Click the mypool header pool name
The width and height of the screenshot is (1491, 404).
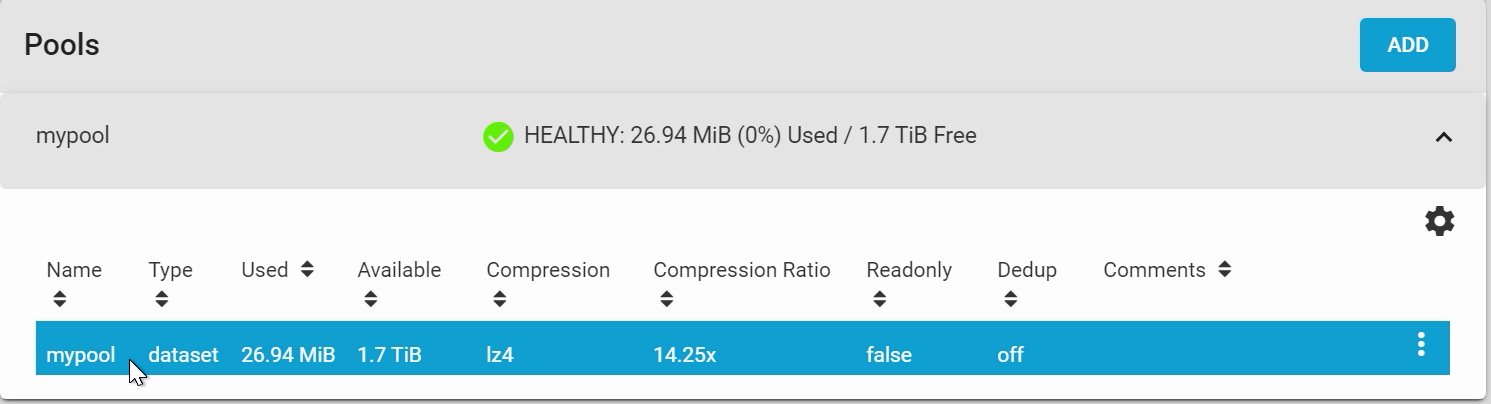pyautogui.click(x=72, y=136)
